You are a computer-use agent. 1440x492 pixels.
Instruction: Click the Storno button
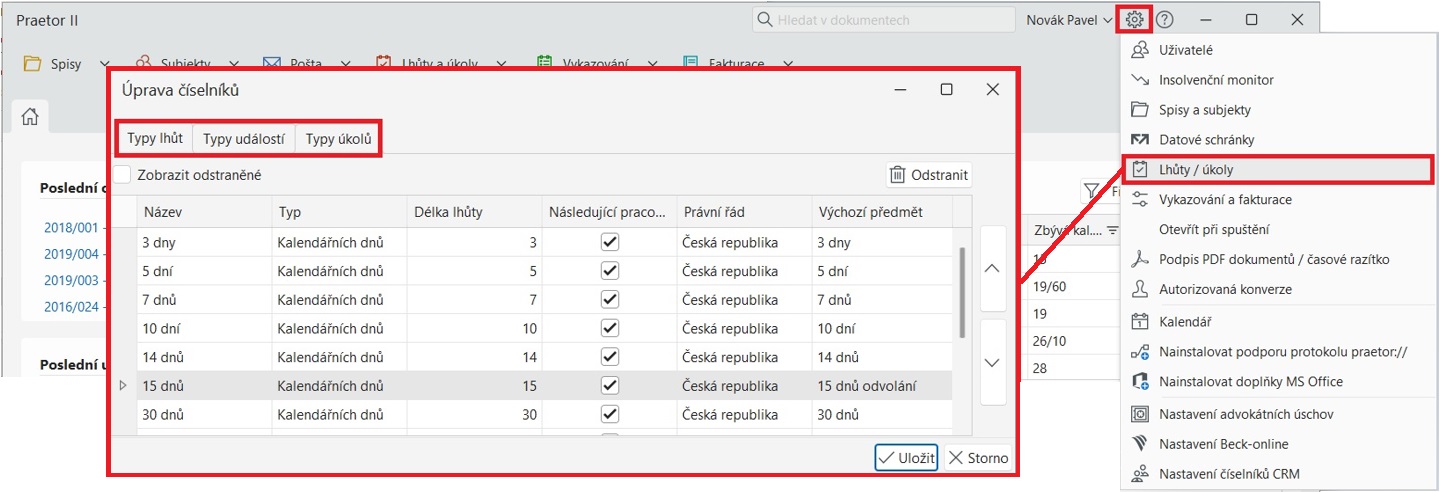click(979, 458)
